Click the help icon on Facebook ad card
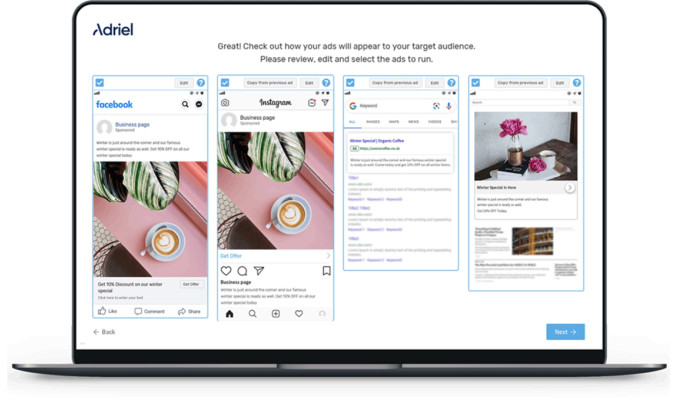 point(201,83)
